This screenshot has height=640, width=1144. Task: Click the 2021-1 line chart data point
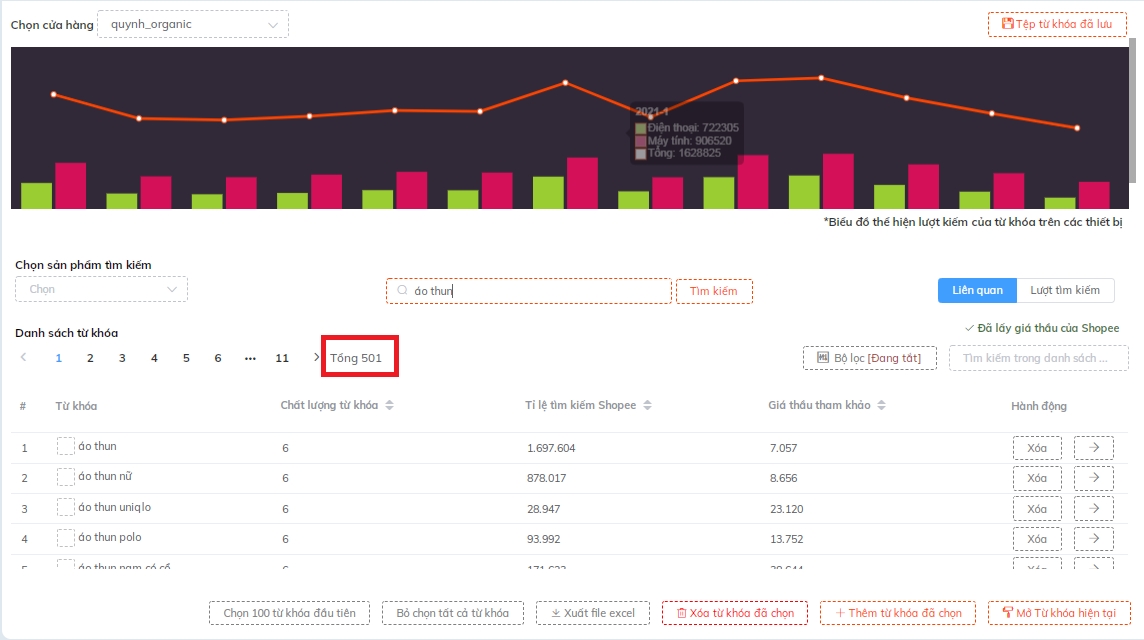[x=650, y=117]
